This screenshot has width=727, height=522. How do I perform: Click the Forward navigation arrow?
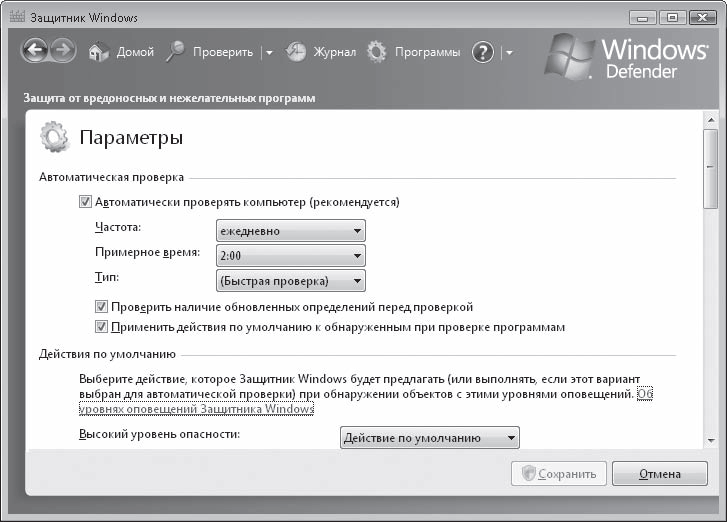pos(63,52)
